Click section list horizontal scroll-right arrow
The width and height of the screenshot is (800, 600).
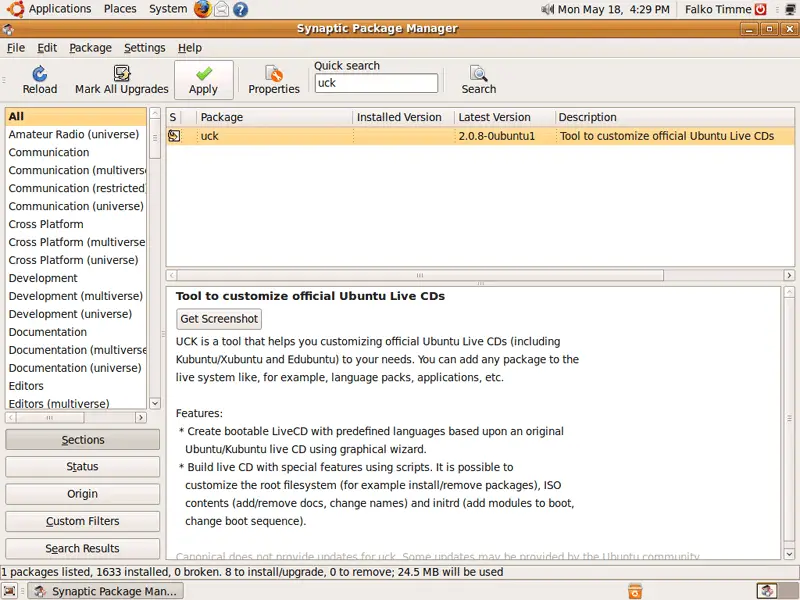tap(140, 417)
